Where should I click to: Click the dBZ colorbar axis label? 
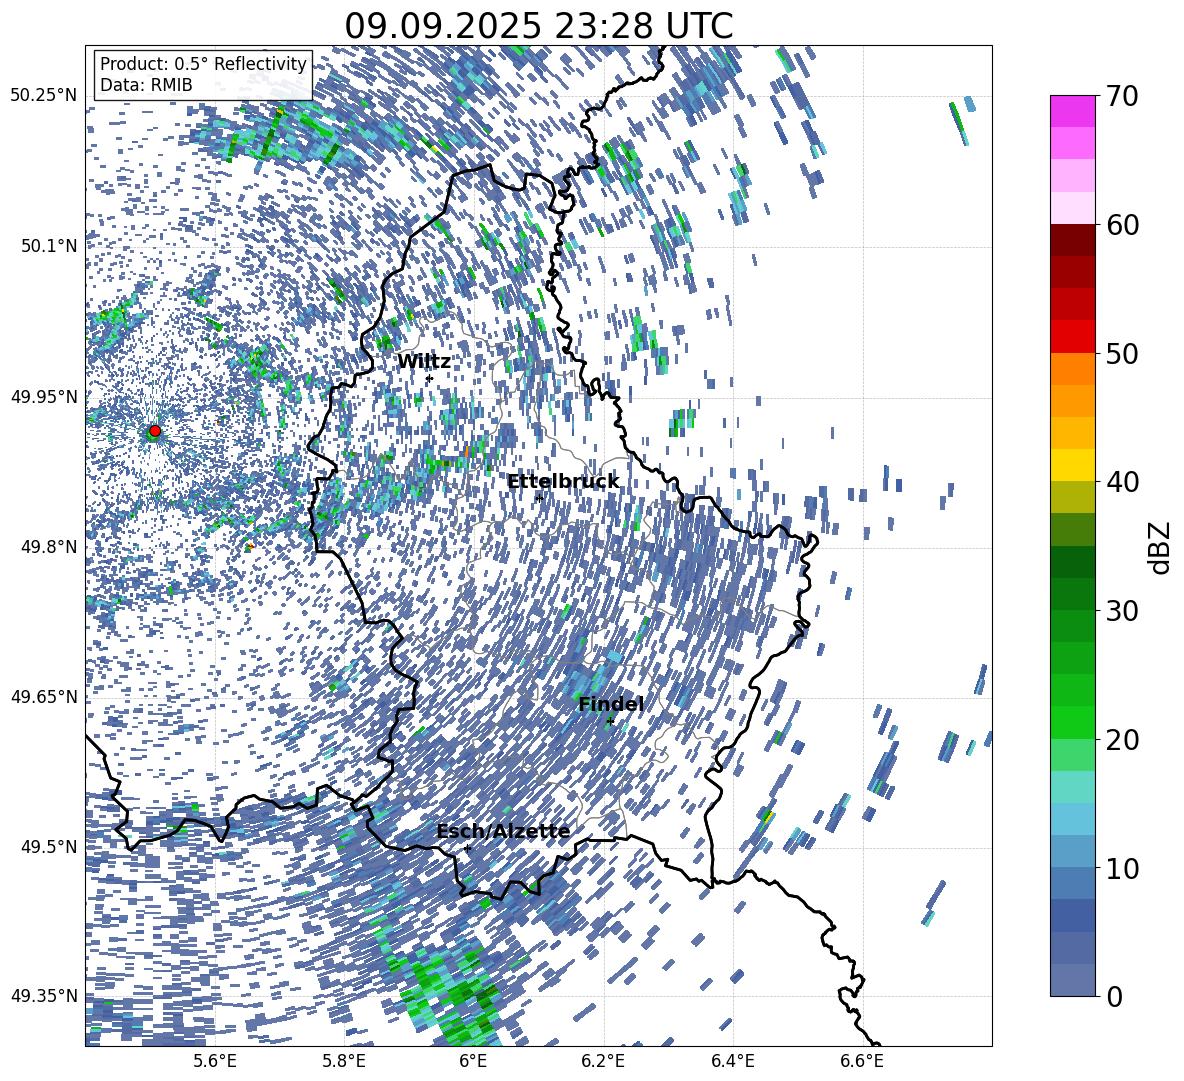pos(1161,546)
